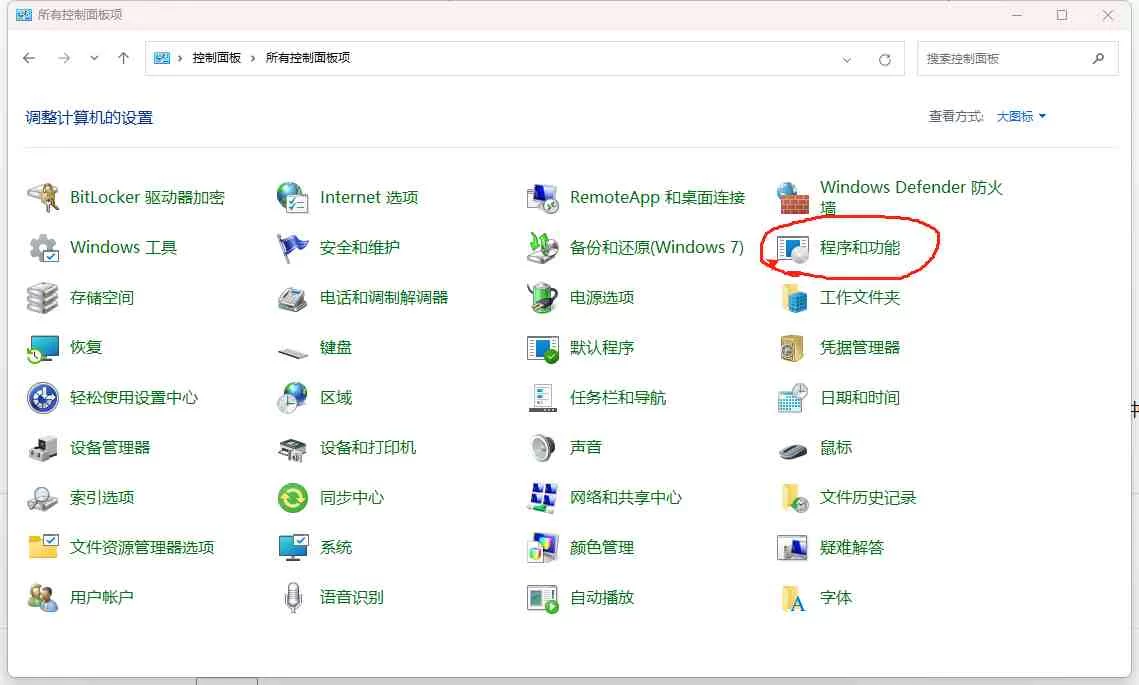Image resolution: width=1139 pixels, height=685 pixels.
Task: Click the 程序和功能 icon
Action: point(793,248)
